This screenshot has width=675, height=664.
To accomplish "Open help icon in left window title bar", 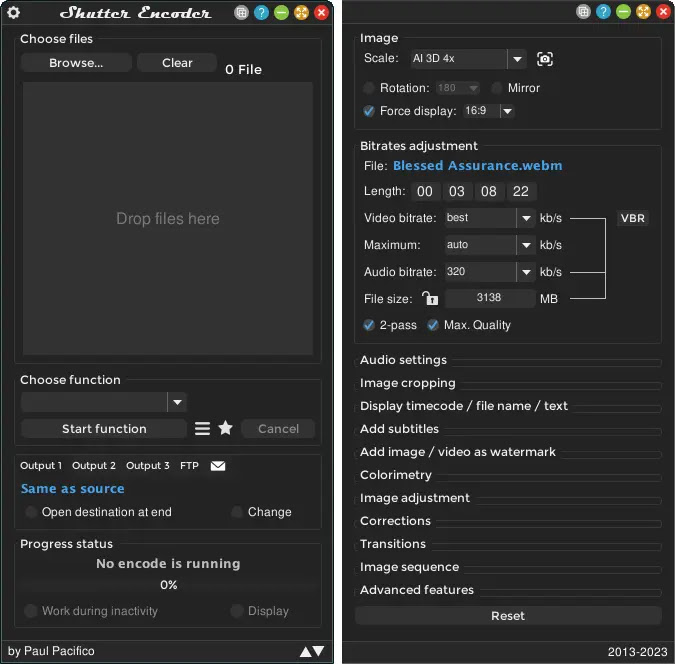I will point(261,12).
